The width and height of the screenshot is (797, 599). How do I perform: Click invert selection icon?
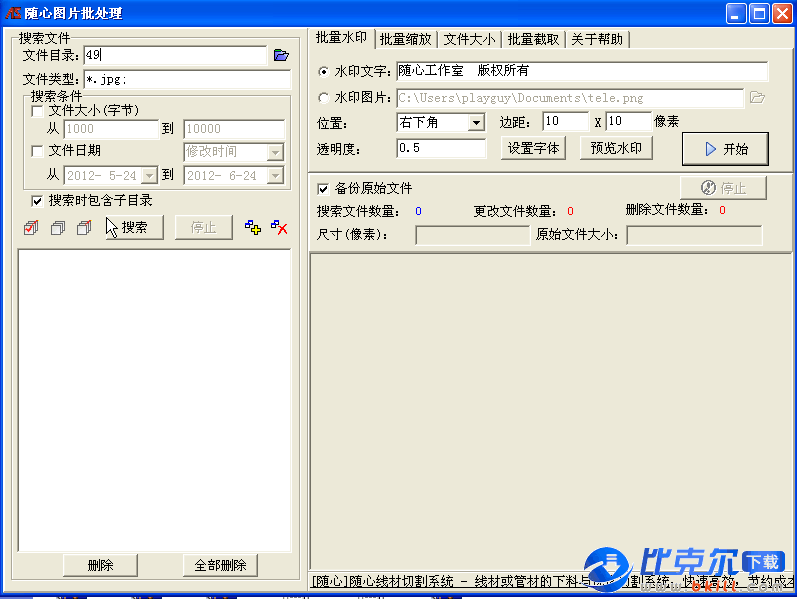(84, 227)
